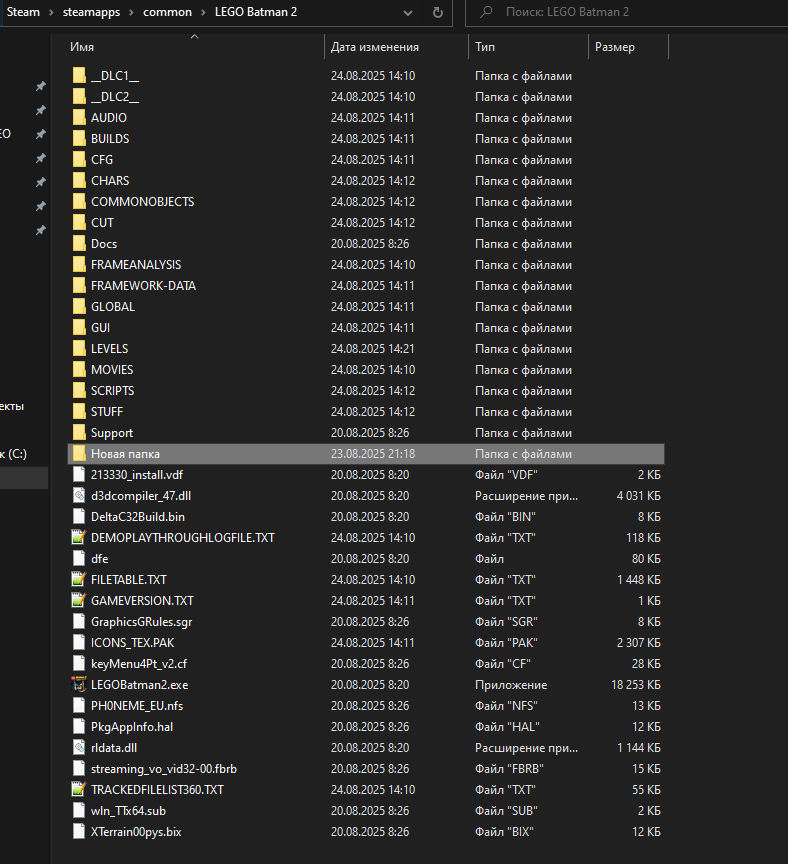Click the 18 253 КБ size value
Viewport: 788px width, 864px height.
click(x=635, y=685)
